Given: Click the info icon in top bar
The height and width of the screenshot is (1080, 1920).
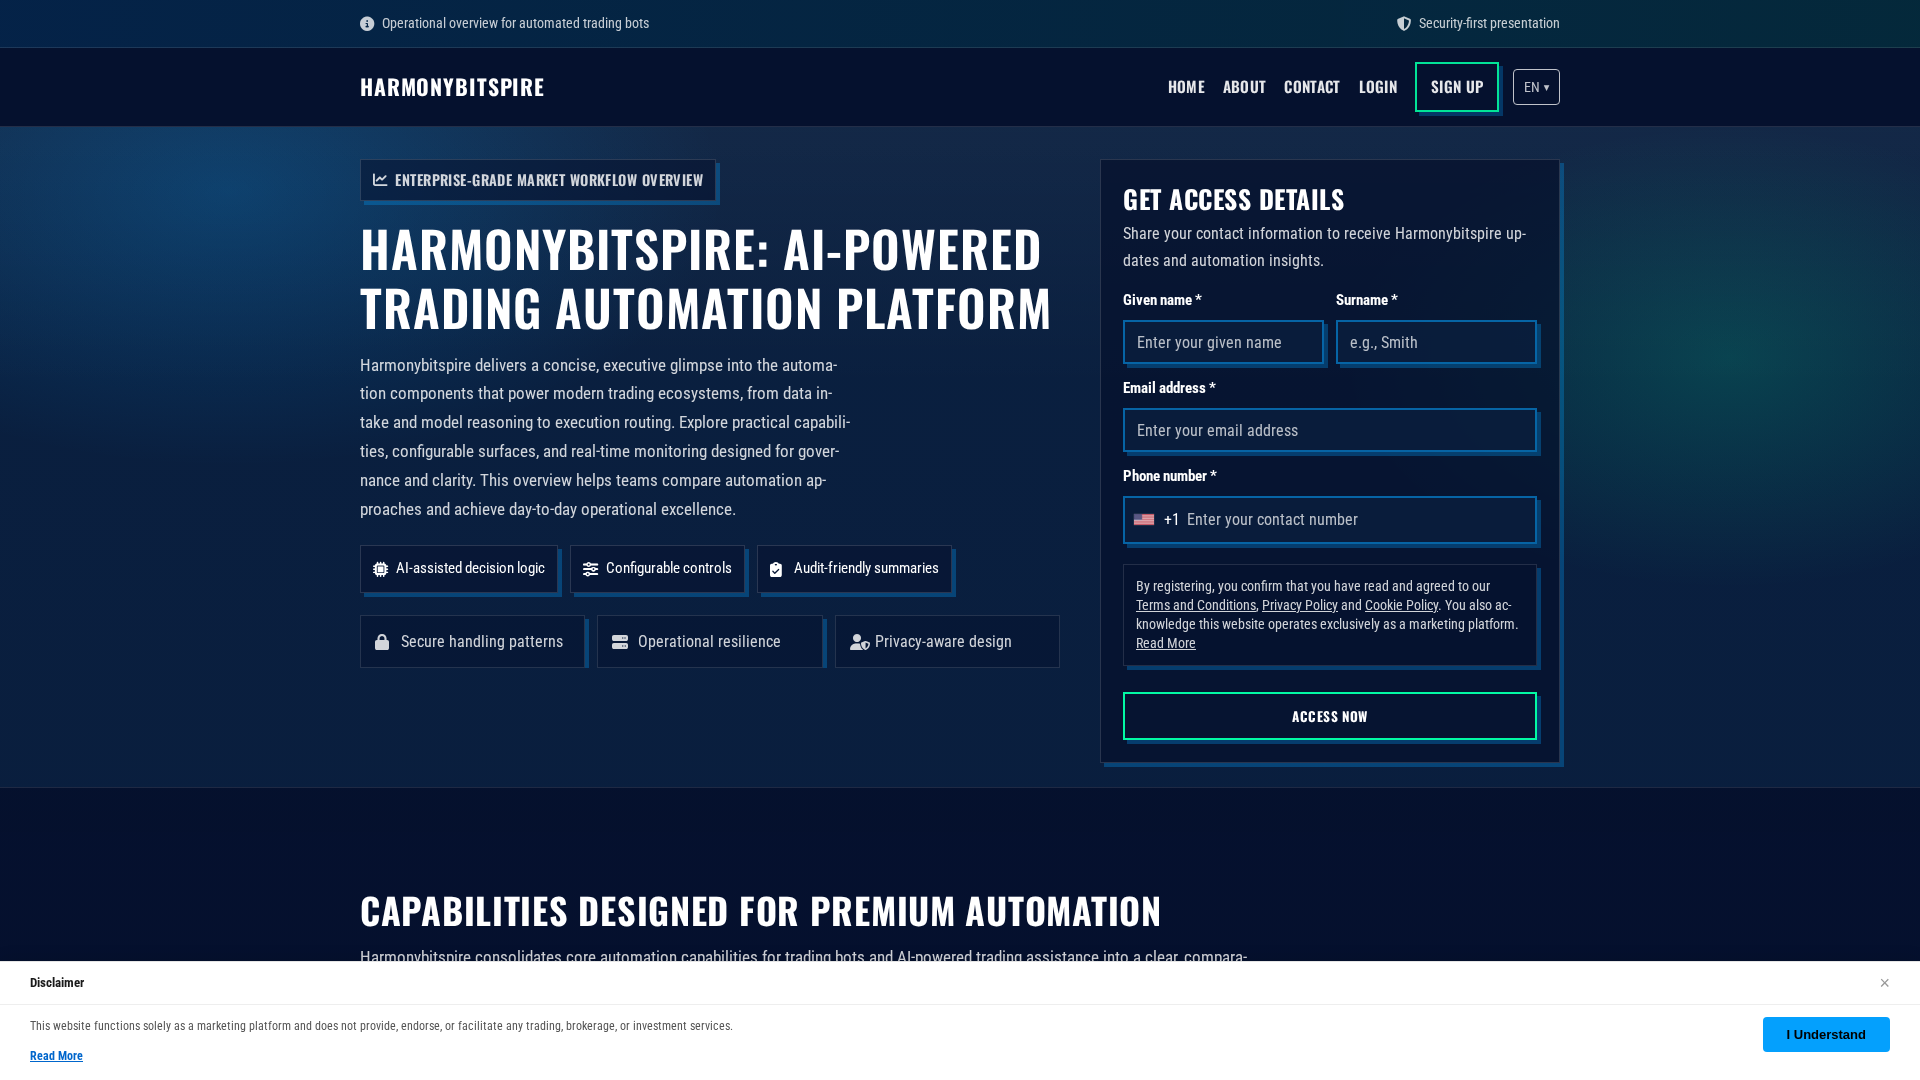Looking at the screenshot, I should click(x=367, y=24).
